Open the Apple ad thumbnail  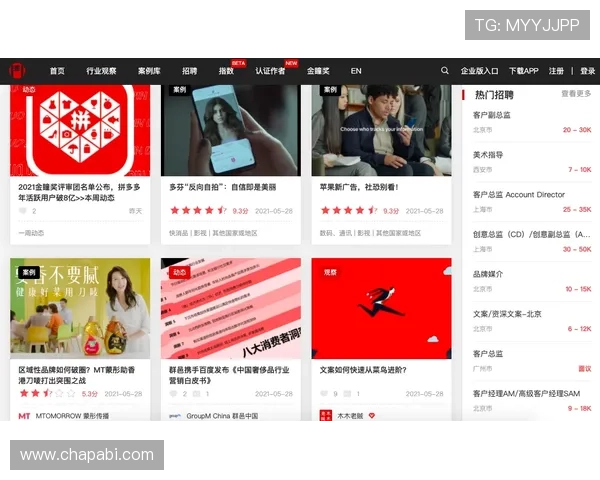(382, 131)
